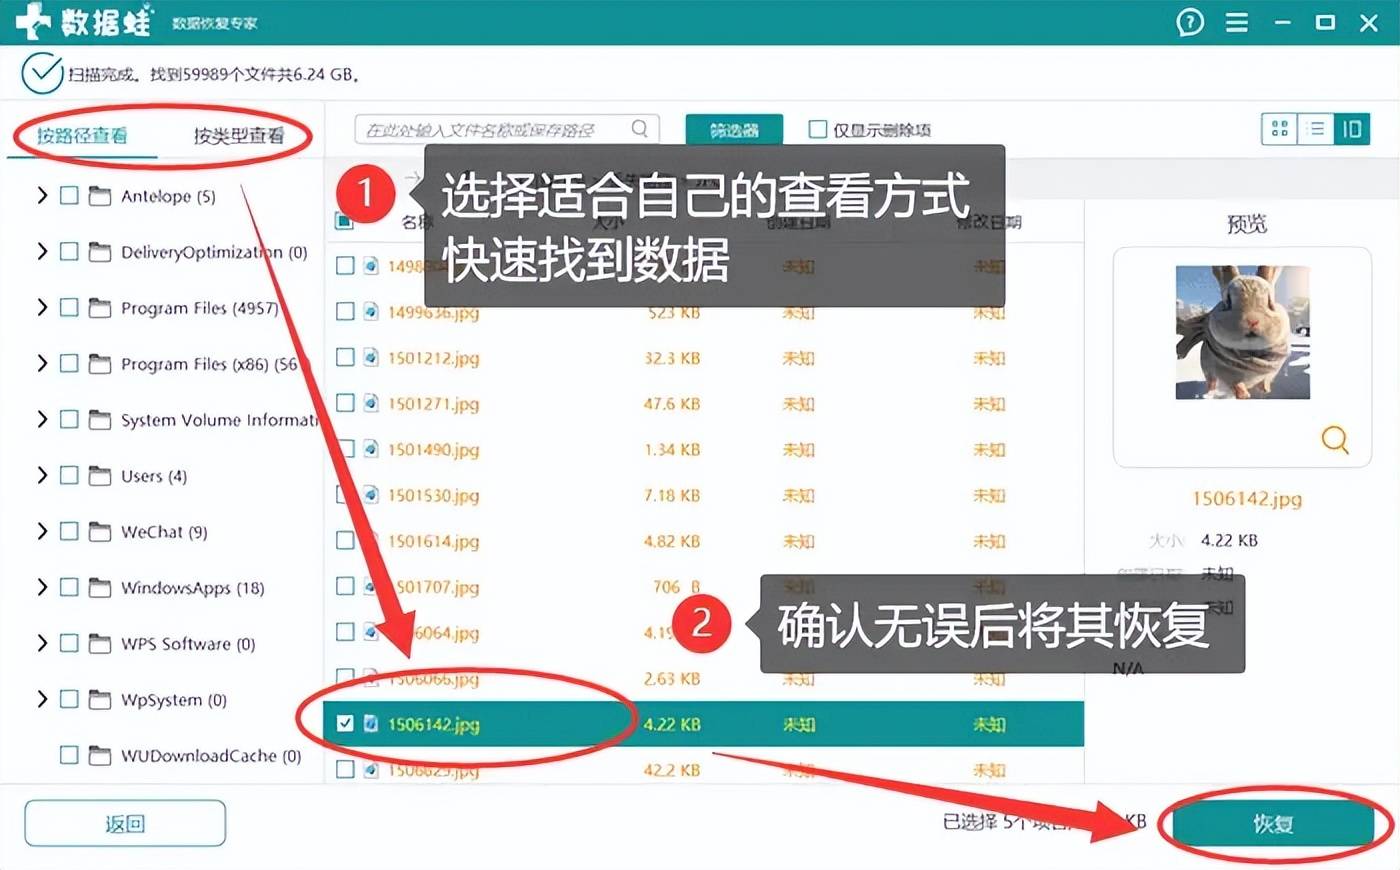The height and width of the screenshot is (870, 1400).
Task: Click the 47.6 KB size cell
Action: click(672, 404)
